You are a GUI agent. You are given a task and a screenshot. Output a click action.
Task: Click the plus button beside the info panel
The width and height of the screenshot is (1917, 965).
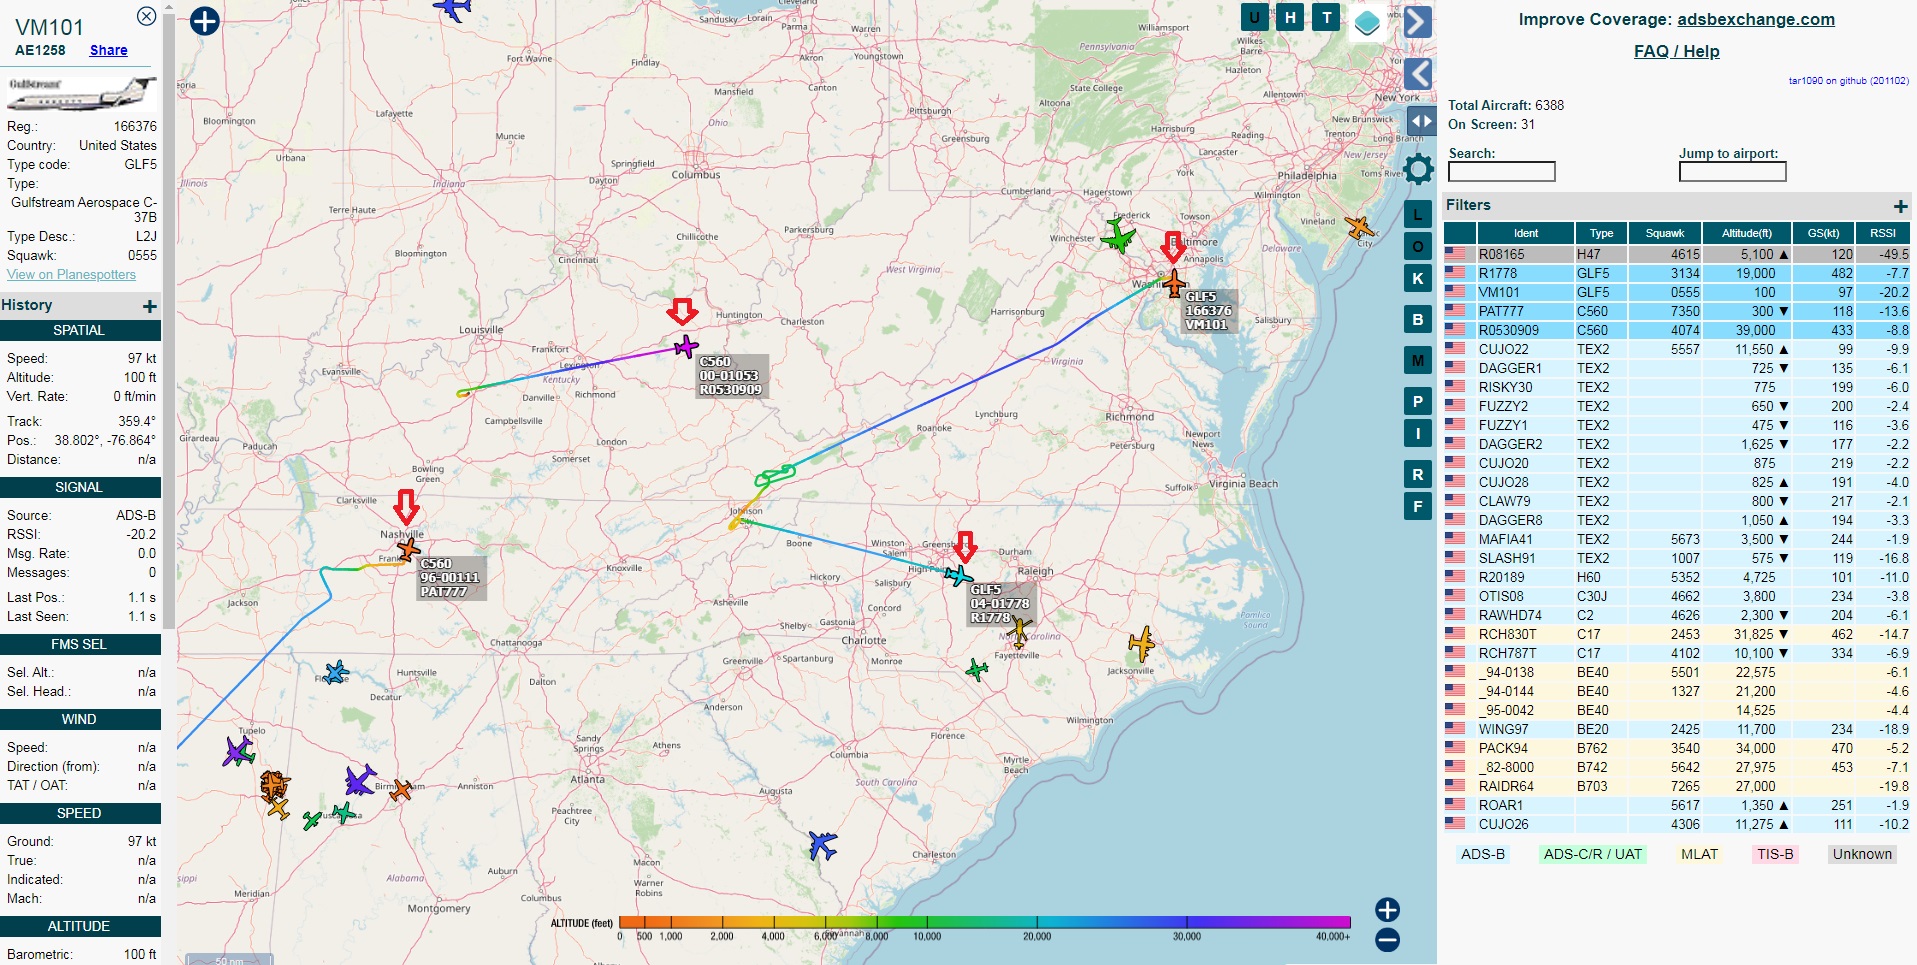point(204,21)
